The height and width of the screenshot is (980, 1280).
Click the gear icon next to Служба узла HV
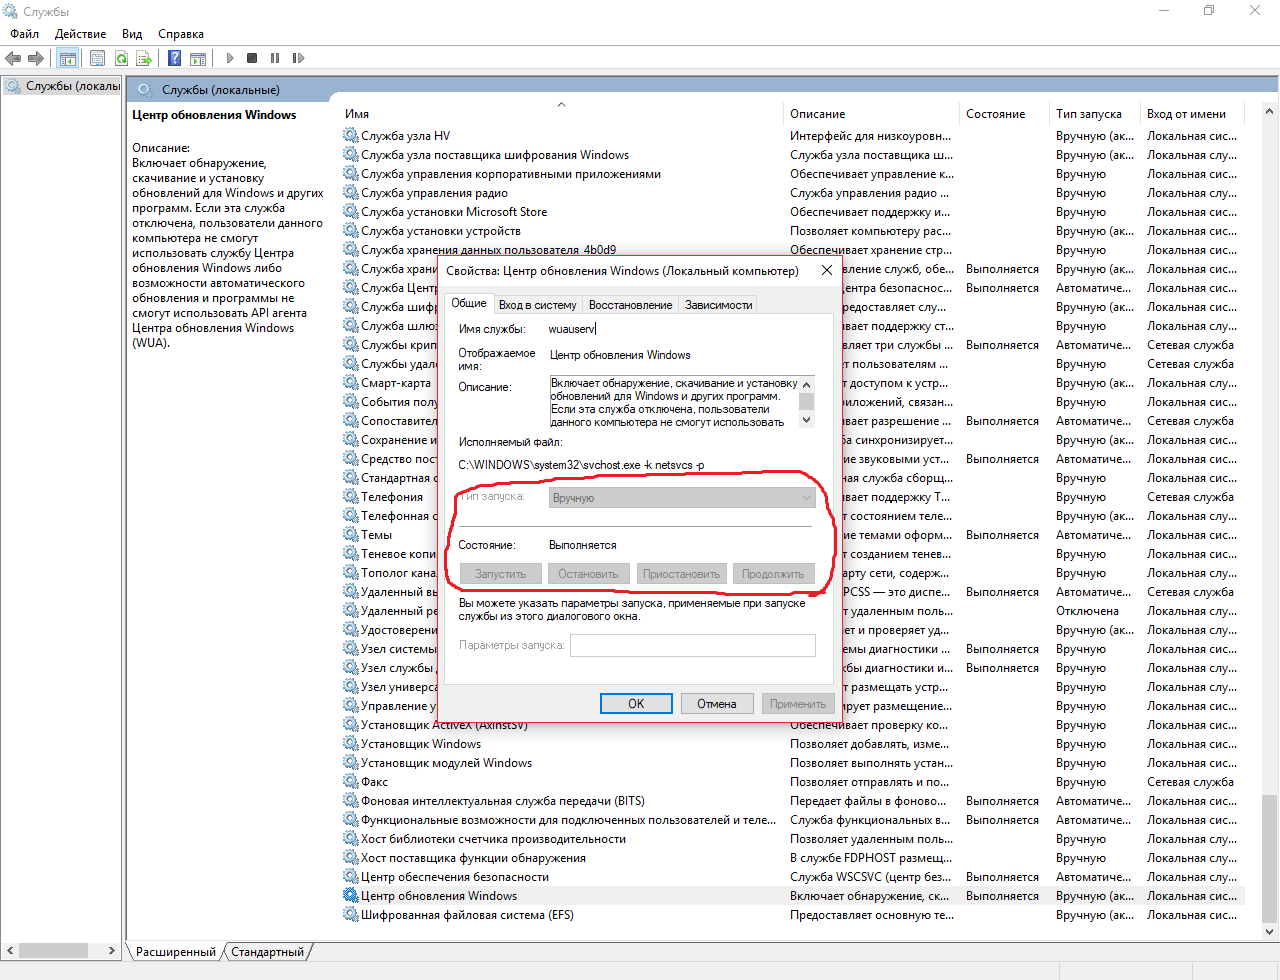[351, 135]
